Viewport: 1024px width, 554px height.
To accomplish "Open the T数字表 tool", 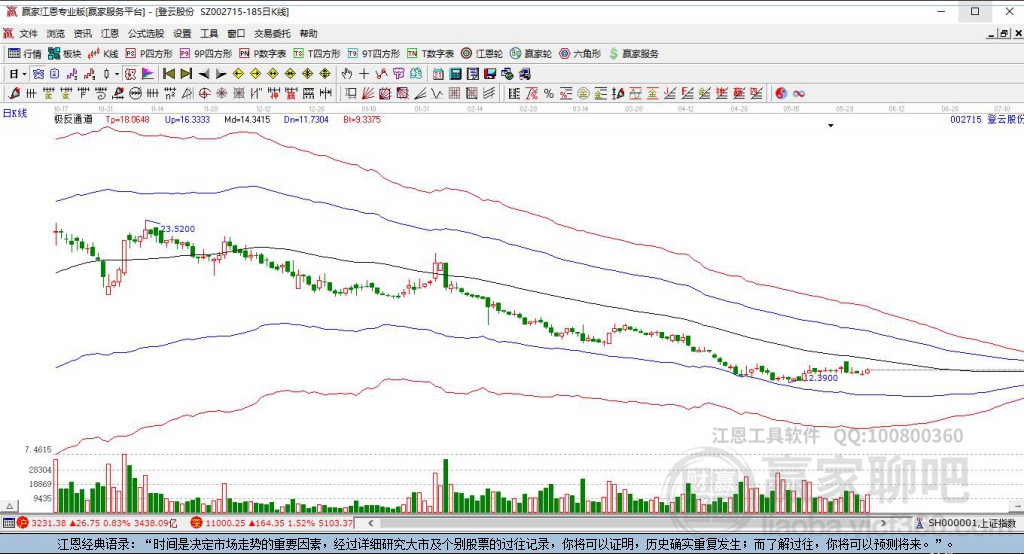I will pyautogui.click(x=430, y=54).
